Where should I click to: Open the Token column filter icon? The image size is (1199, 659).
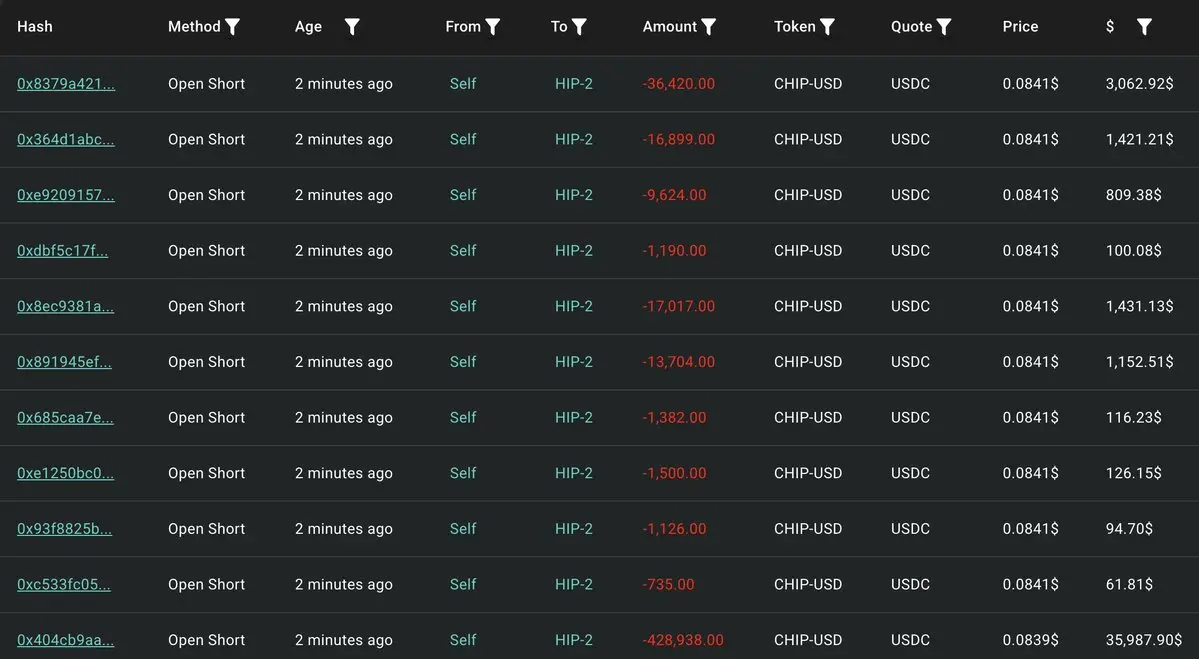[827, 27]
